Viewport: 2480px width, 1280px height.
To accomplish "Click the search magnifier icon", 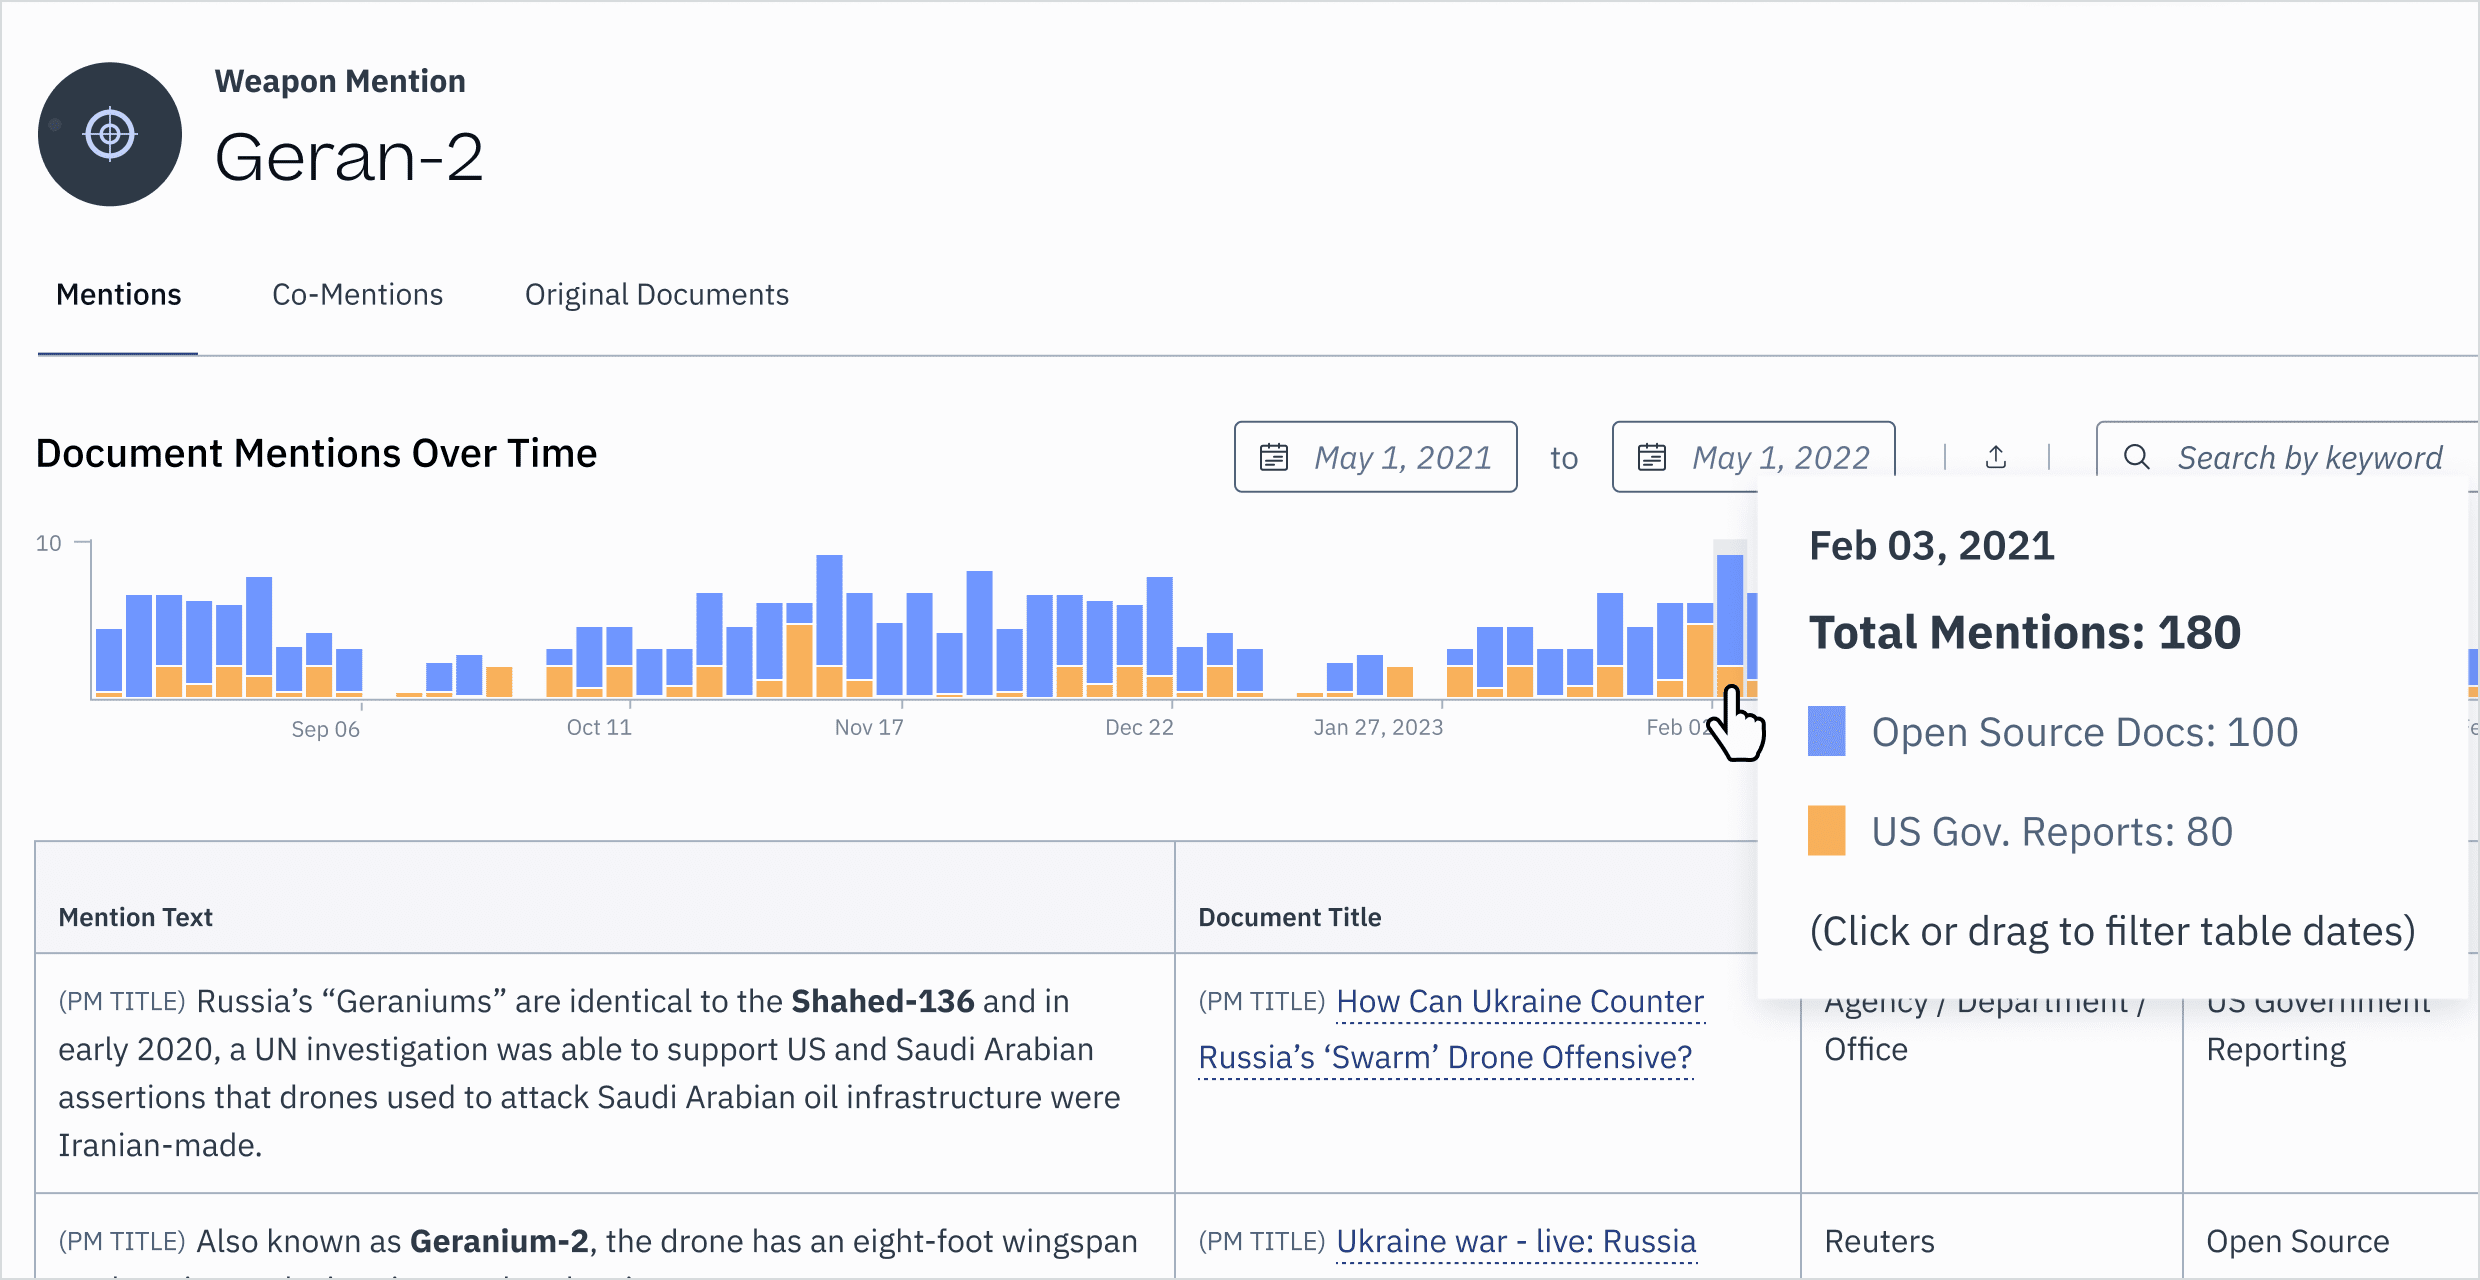I will click(x=2136, y=457).
